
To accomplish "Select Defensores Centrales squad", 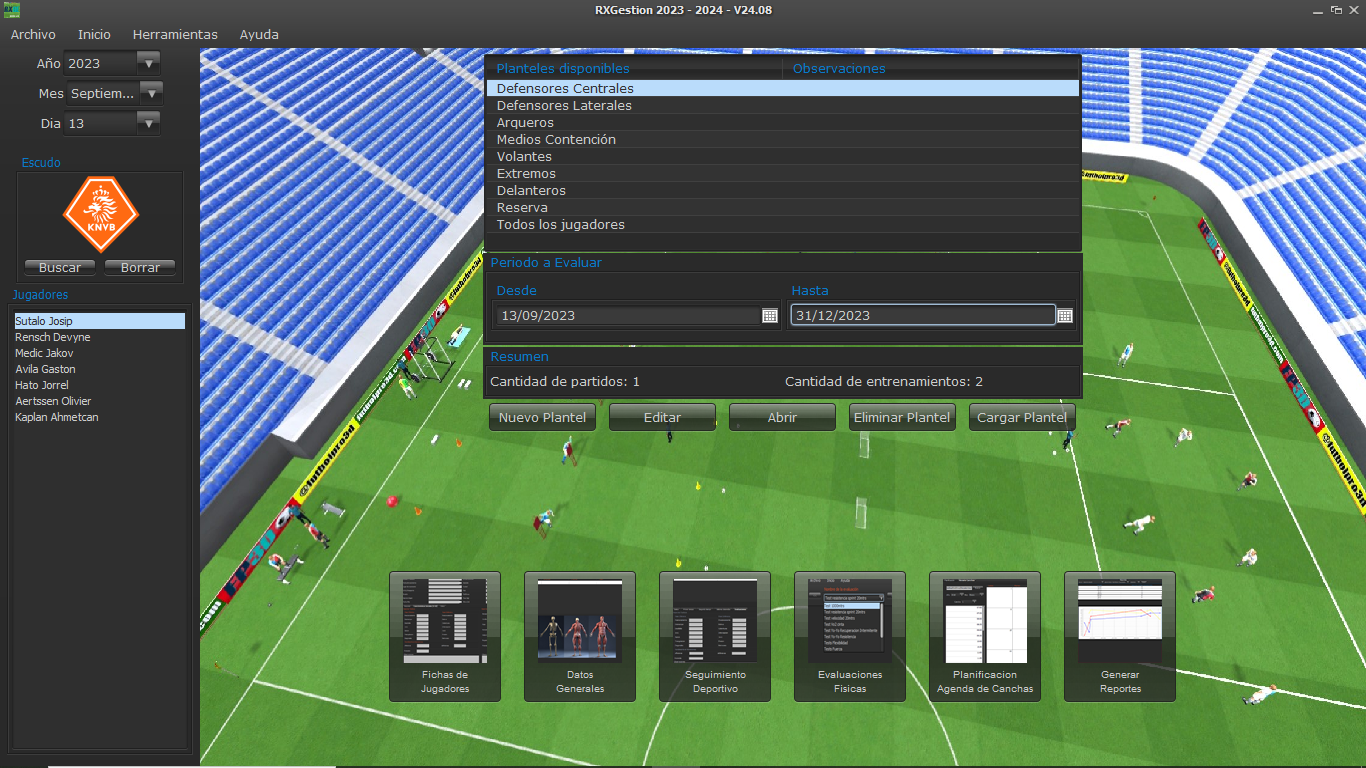I will 783,89.
